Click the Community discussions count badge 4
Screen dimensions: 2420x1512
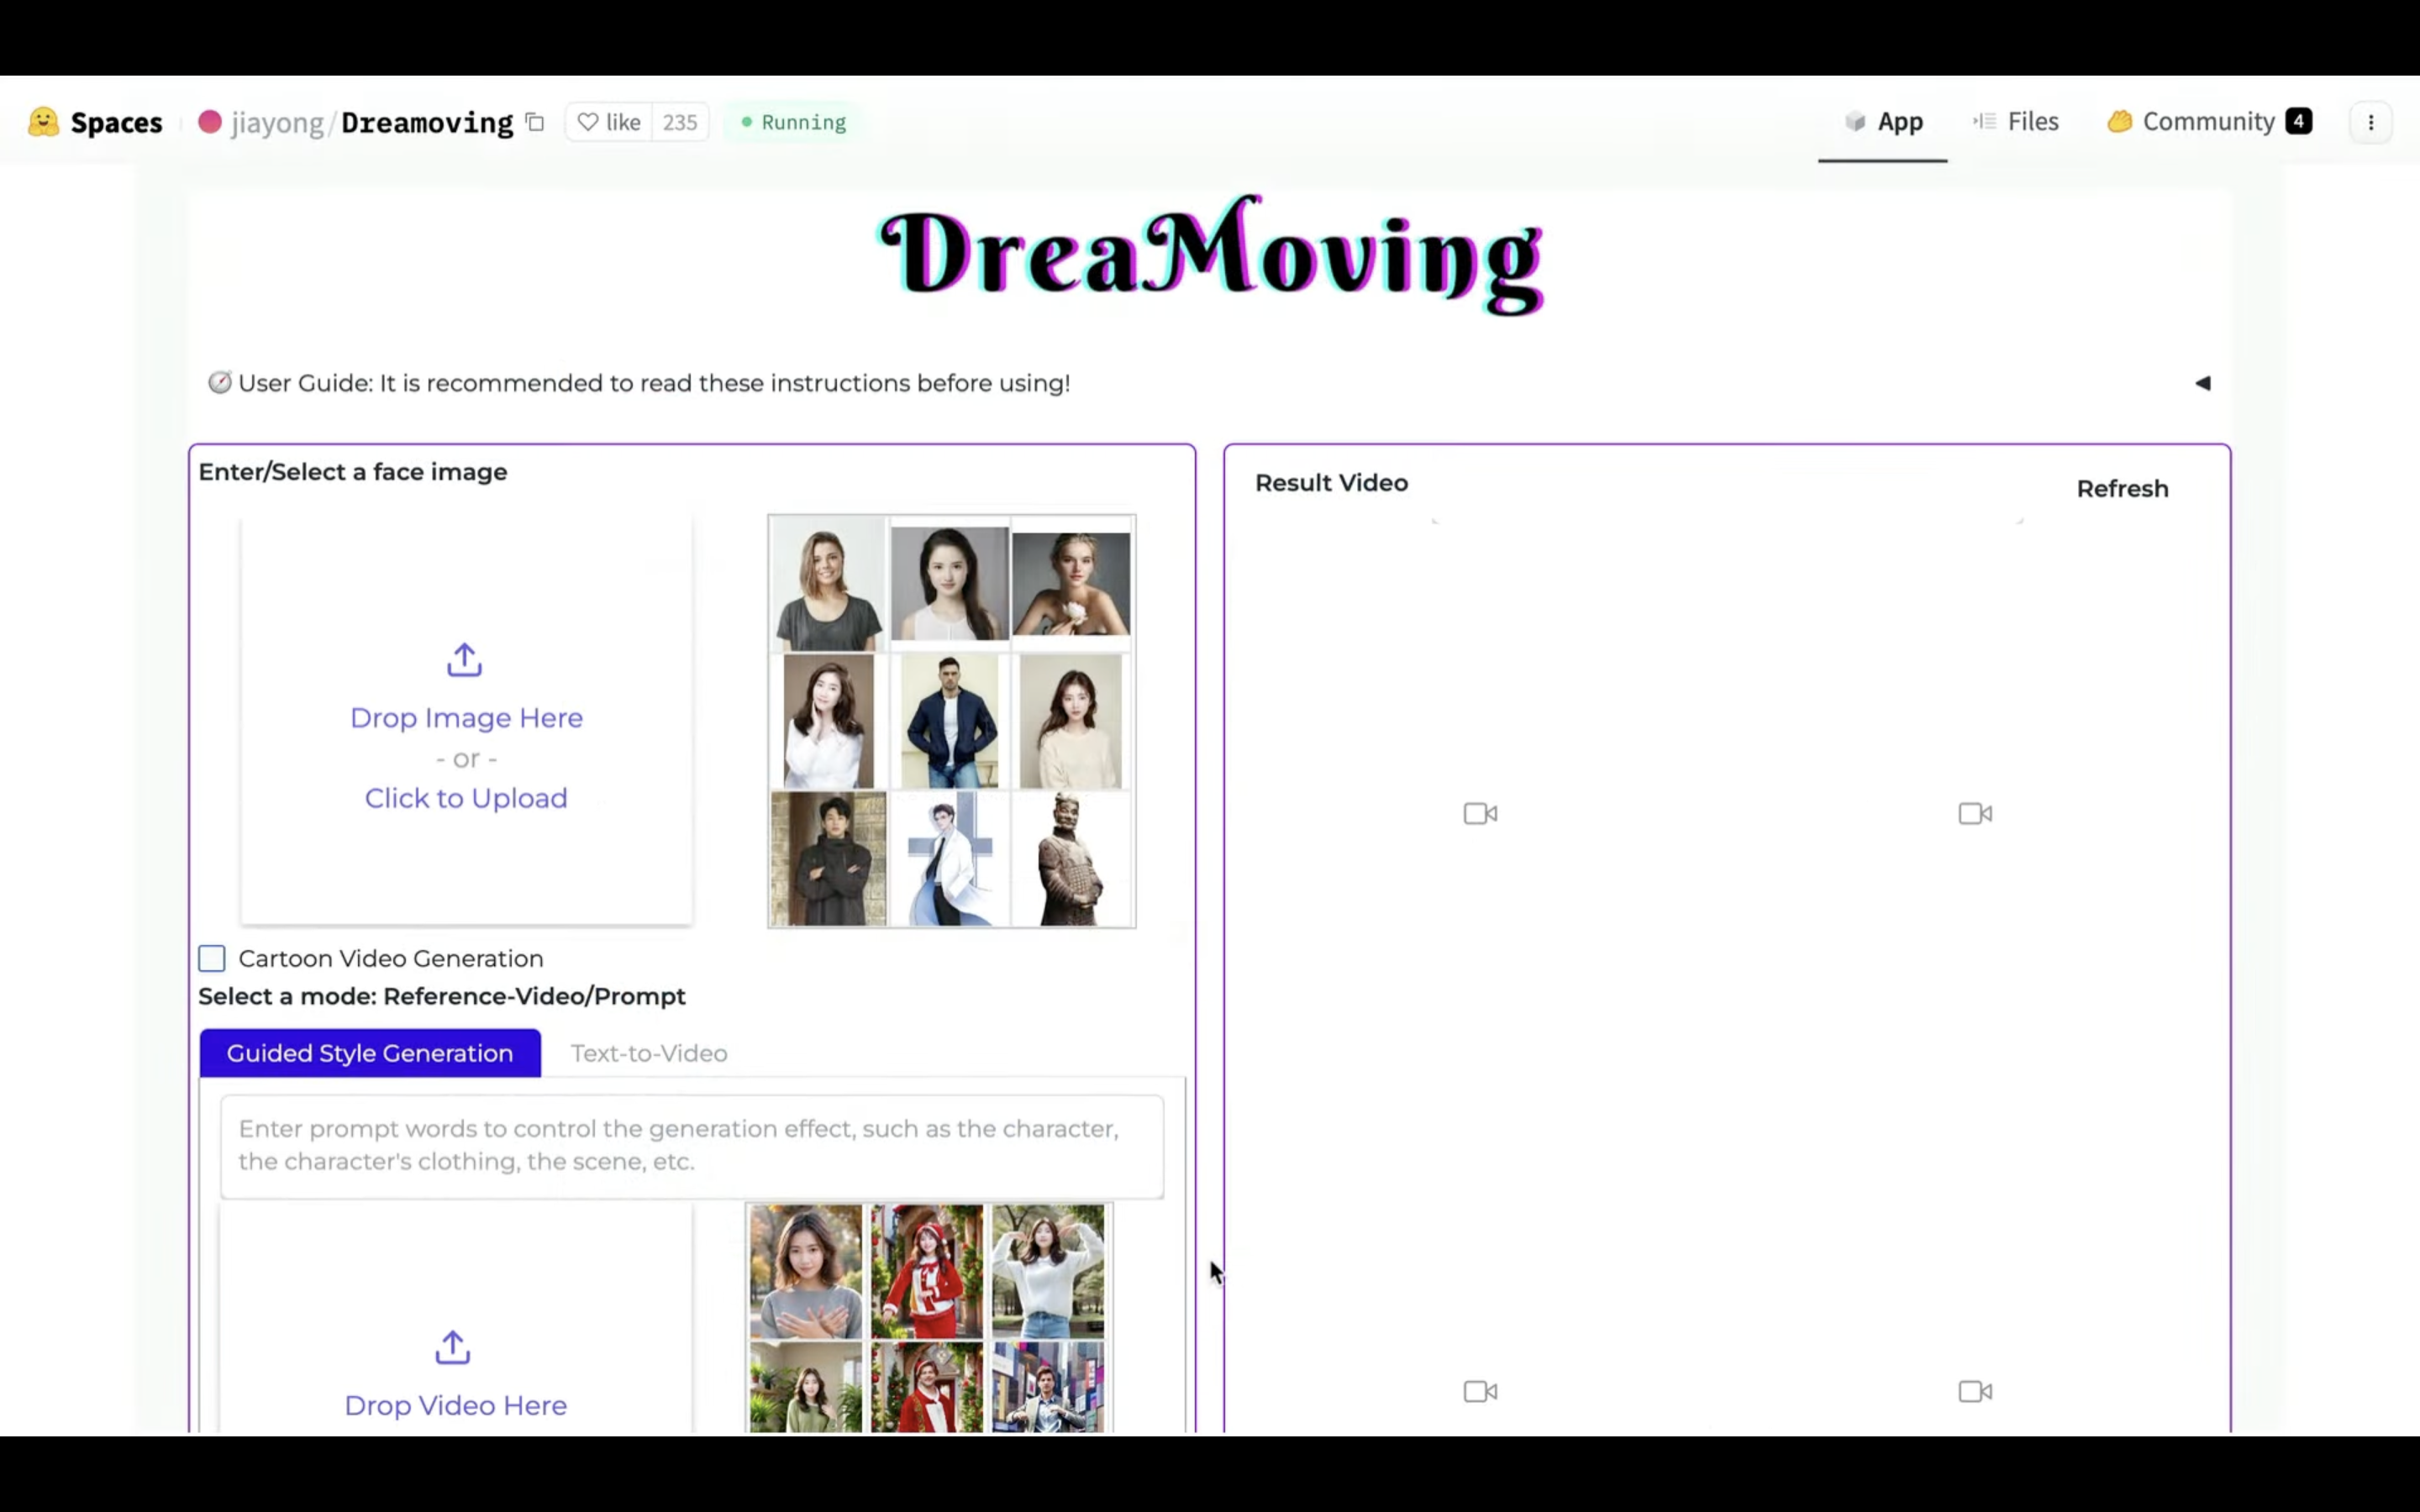pyautogui.click(x=2299, y=121)
